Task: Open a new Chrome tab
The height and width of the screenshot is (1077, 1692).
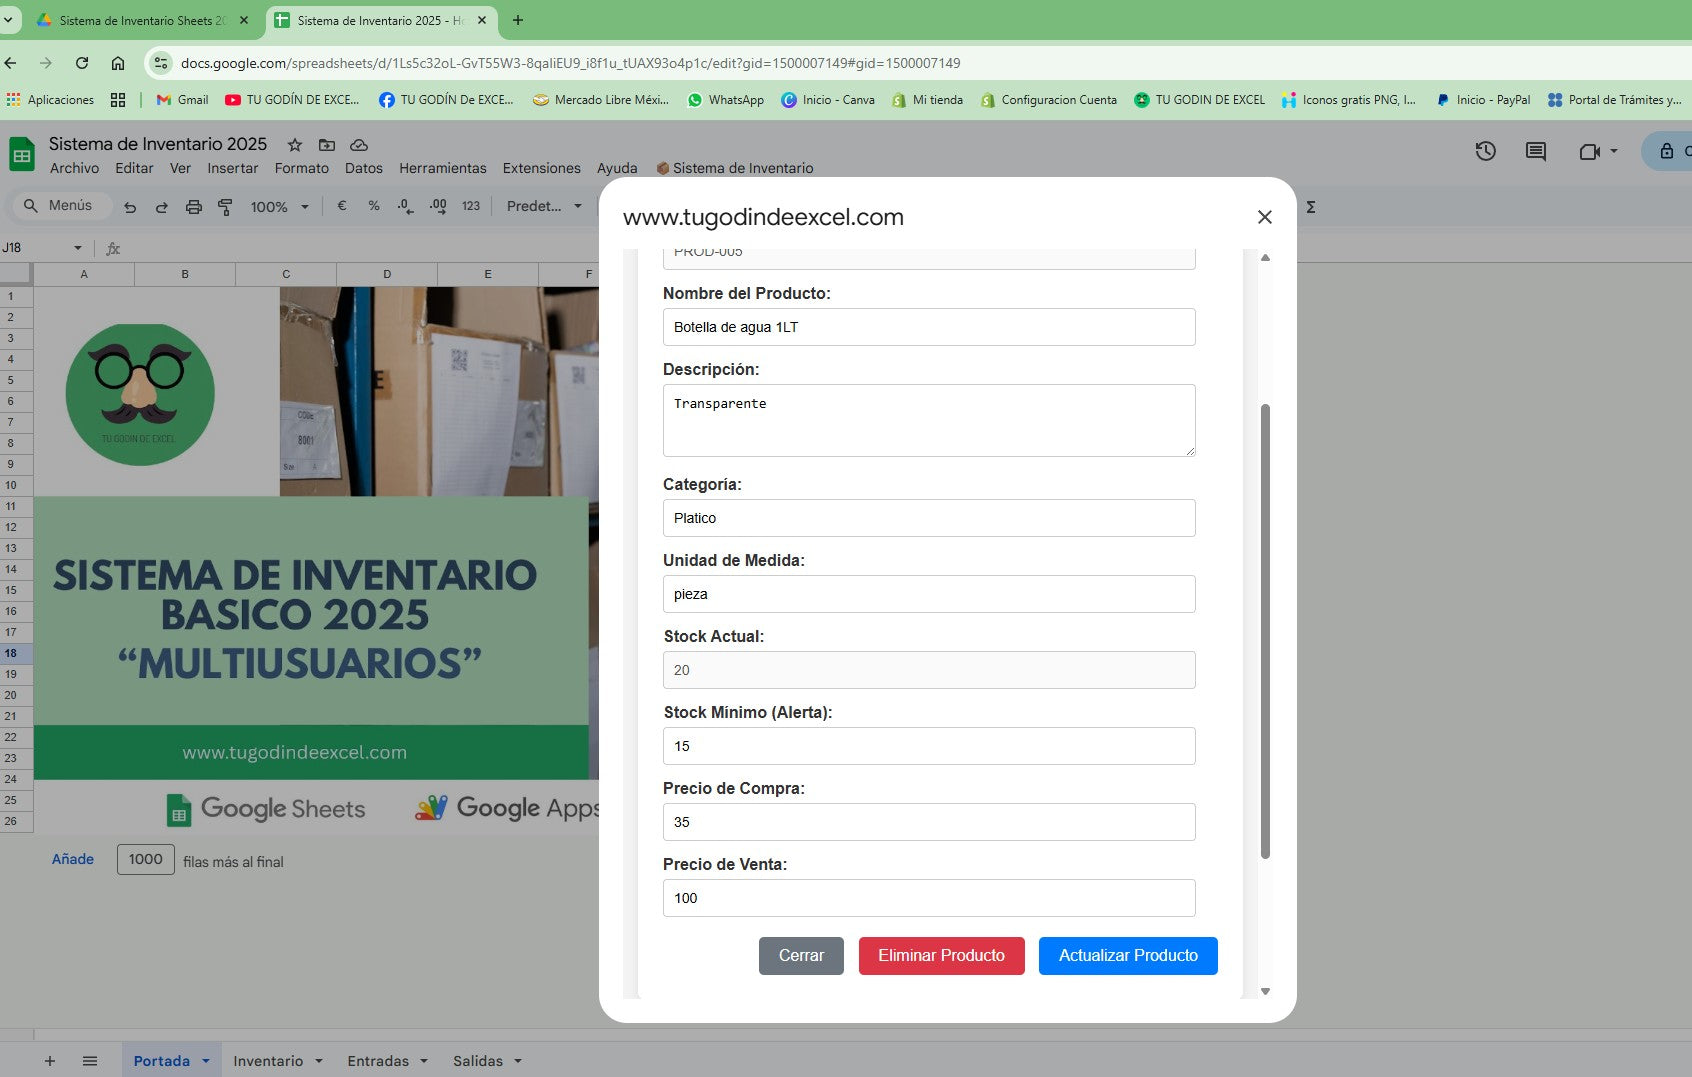Action: [518, 20]
